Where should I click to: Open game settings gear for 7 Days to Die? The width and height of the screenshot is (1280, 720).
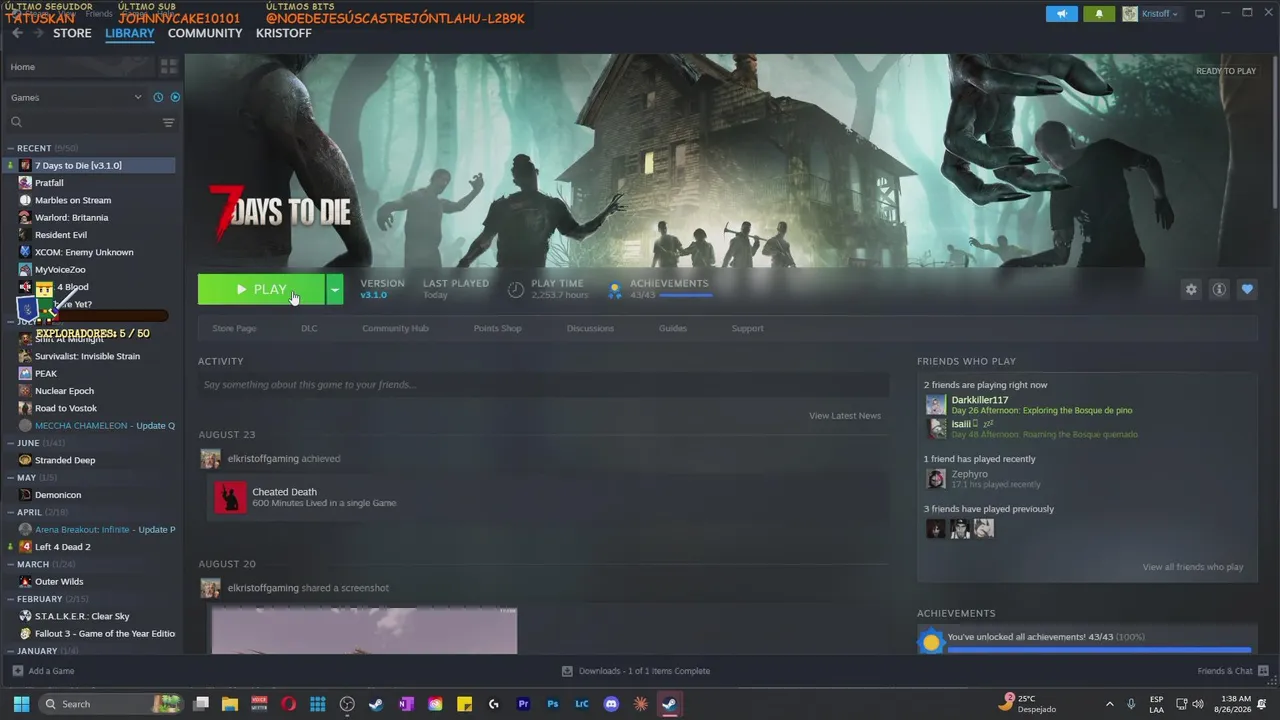point(1191,289)
